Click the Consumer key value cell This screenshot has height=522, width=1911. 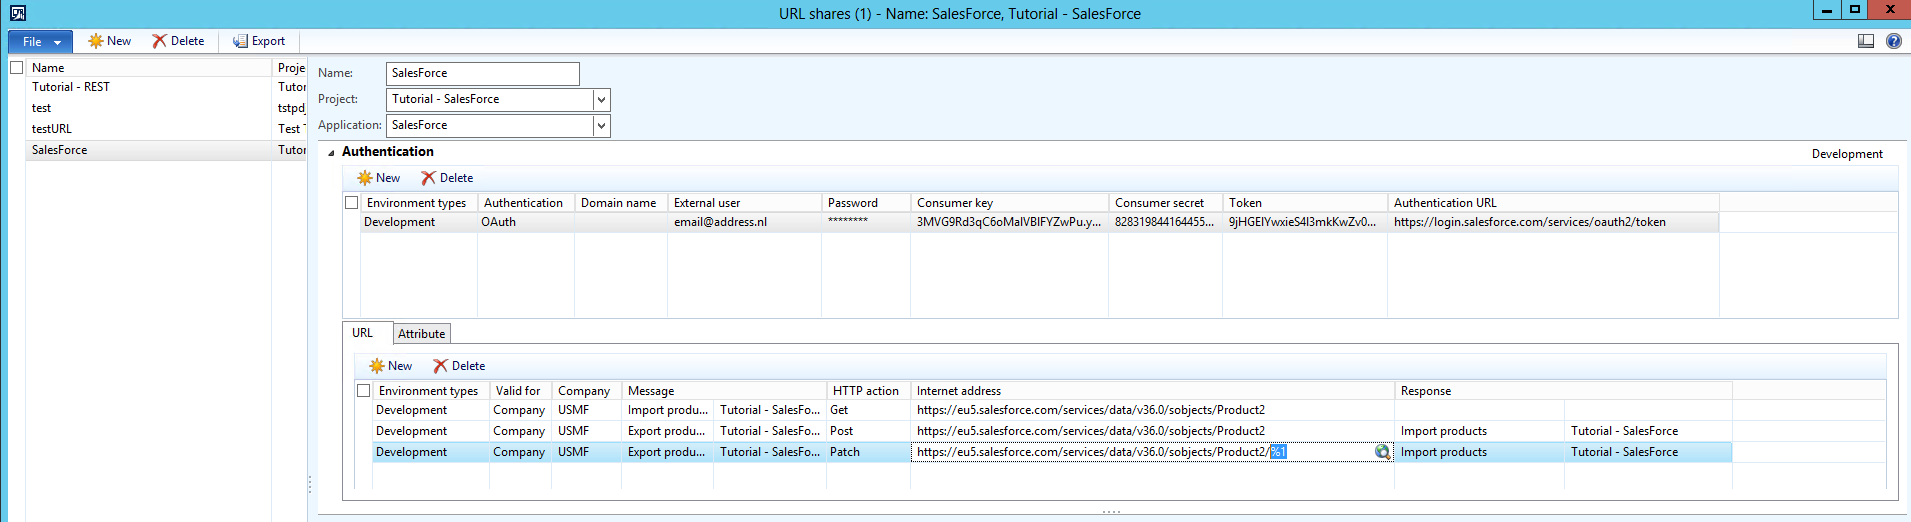(x=1009, y=222)
